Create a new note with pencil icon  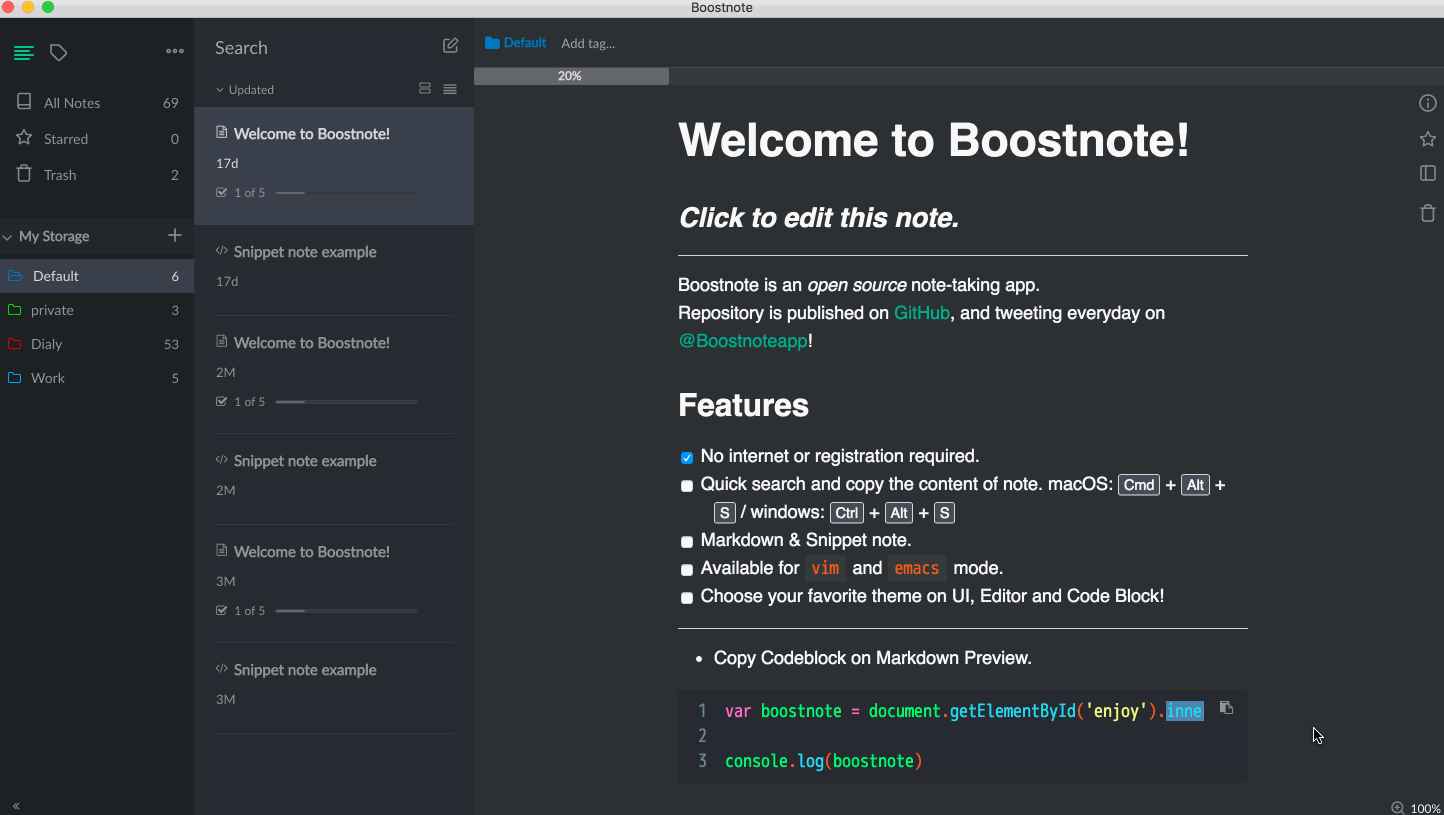tap(451, 46)
